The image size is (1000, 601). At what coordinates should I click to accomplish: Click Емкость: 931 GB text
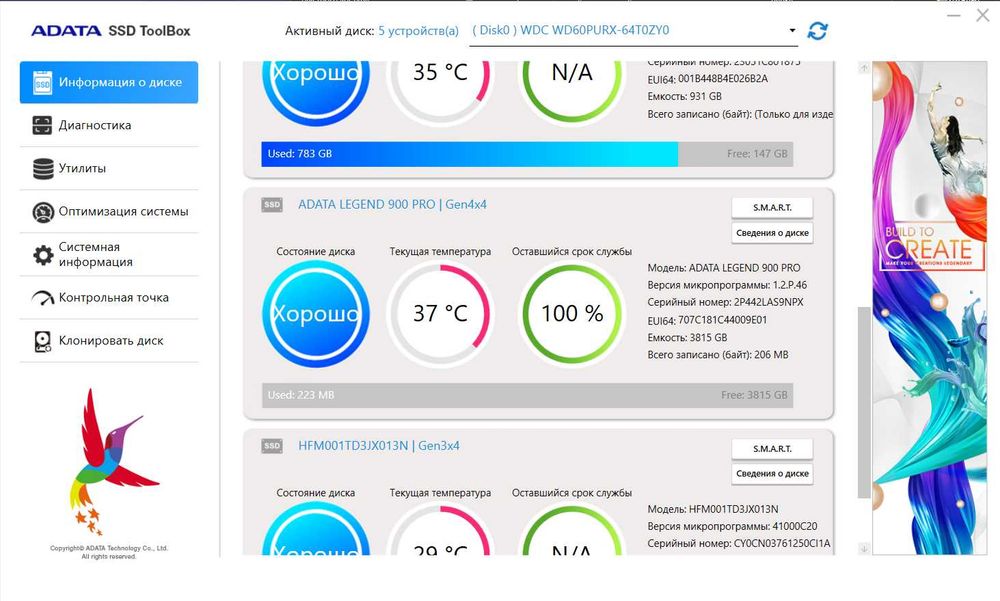click(684, 96)
